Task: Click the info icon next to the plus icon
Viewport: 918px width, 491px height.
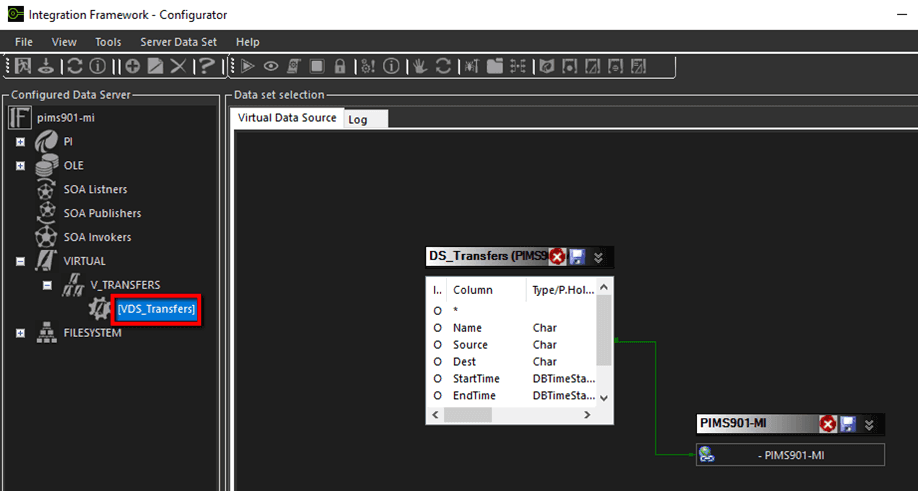Action: tap(98, 66)
